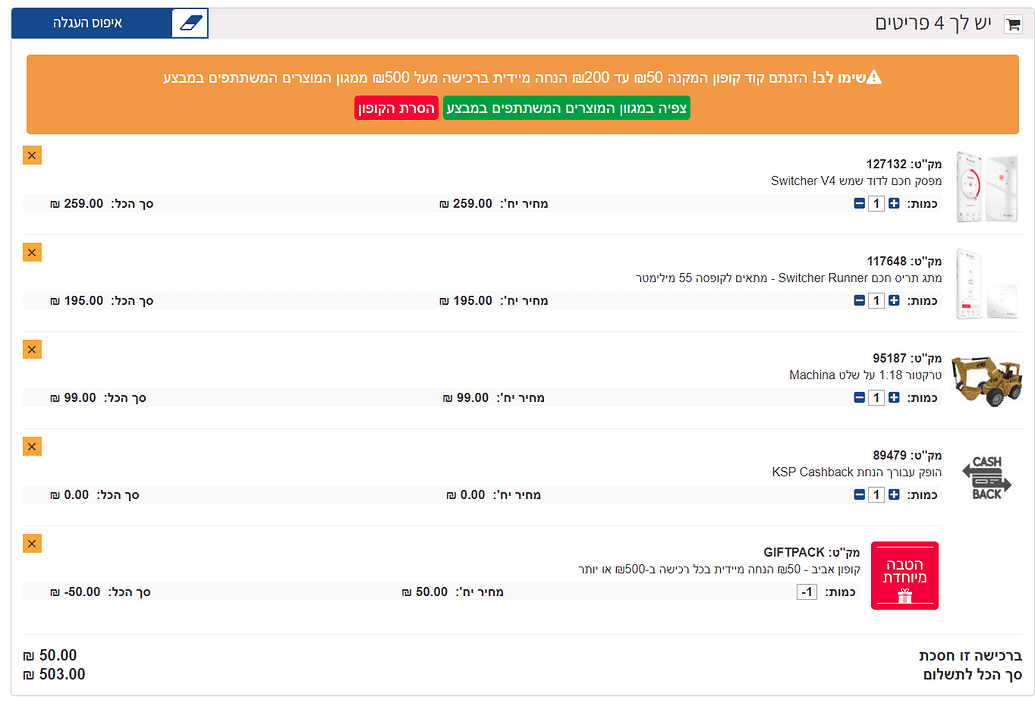Click the סך הכל לתשלום label
Image resolution: width=1035 pixels, height=702 pixels.
click(x=972, y=674)
